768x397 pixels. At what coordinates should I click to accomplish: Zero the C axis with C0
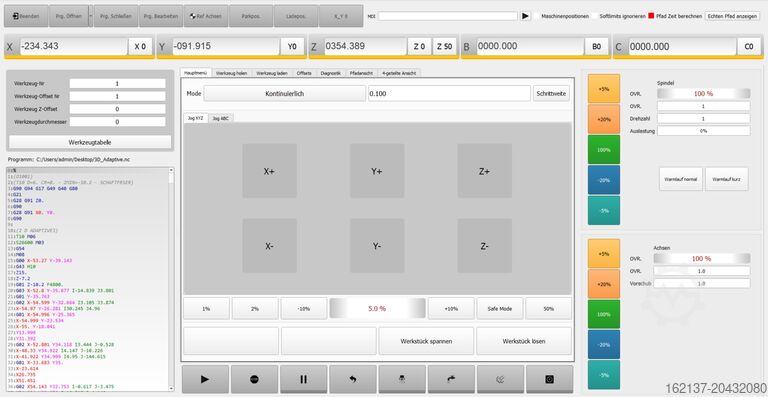749,47
